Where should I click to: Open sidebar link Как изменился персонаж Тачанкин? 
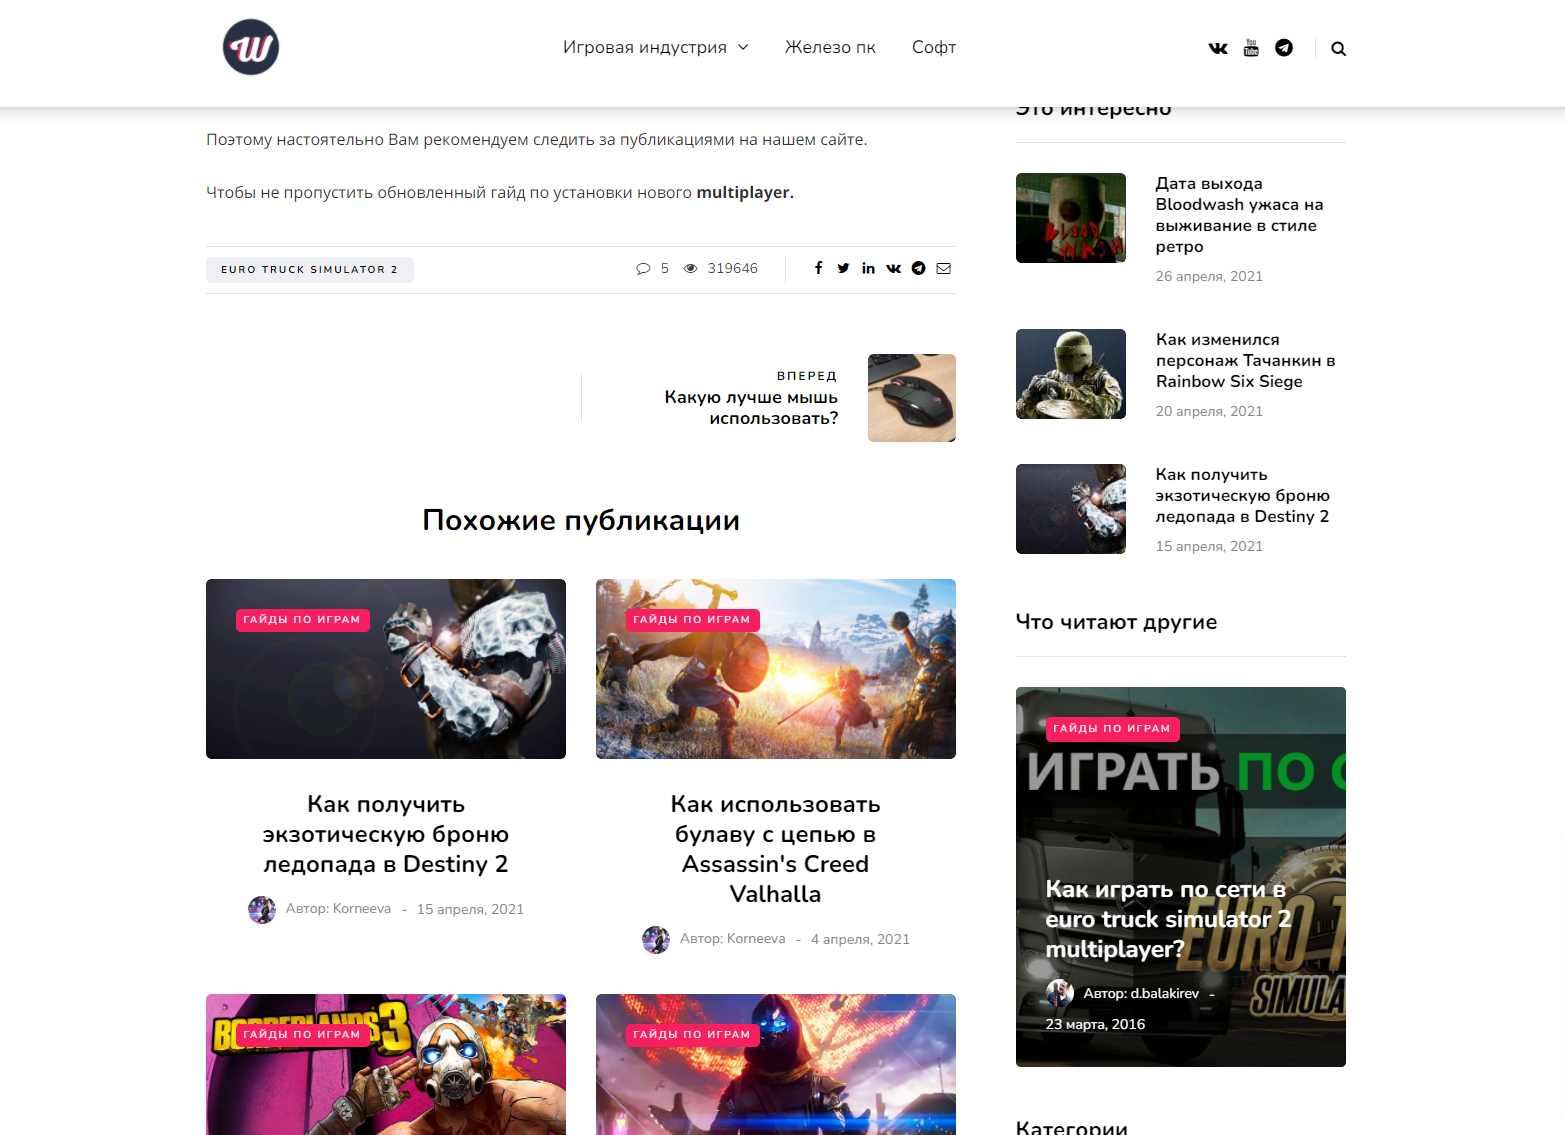point(1246,360)
